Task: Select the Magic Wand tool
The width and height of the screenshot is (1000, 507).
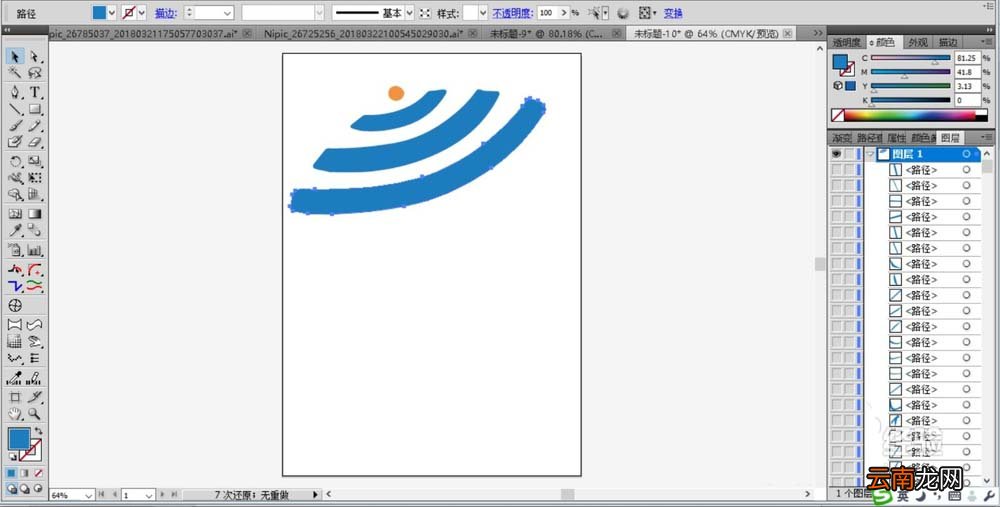Action: pos(15,73)
